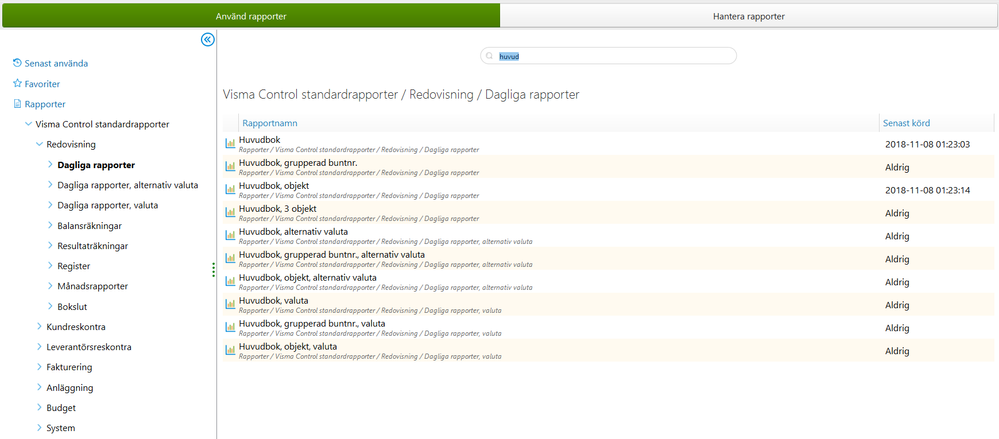Viewport: 999px width, 439px height.
Task: Select the Anläggning tree item
Action: coord(69,387)
